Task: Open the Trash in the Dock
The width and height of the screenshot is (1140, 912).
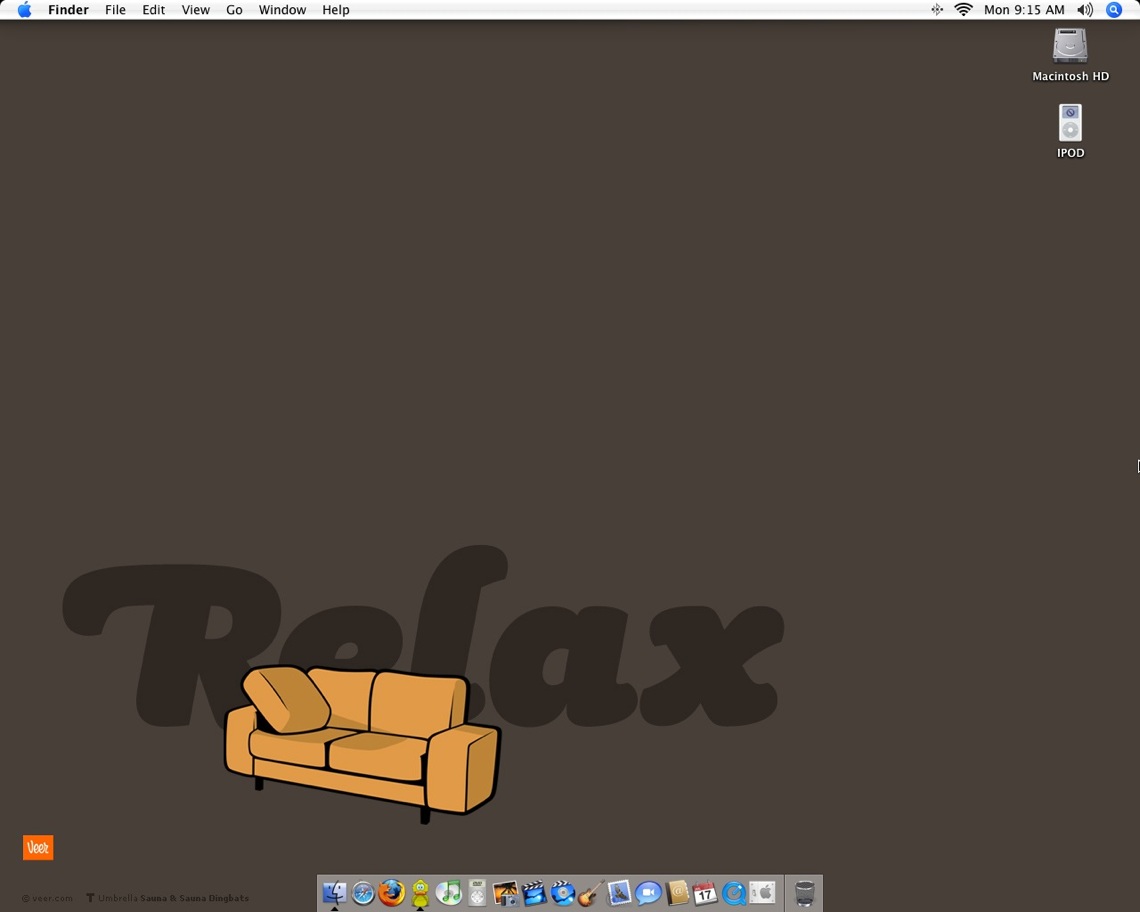Action: click(804, 893)
